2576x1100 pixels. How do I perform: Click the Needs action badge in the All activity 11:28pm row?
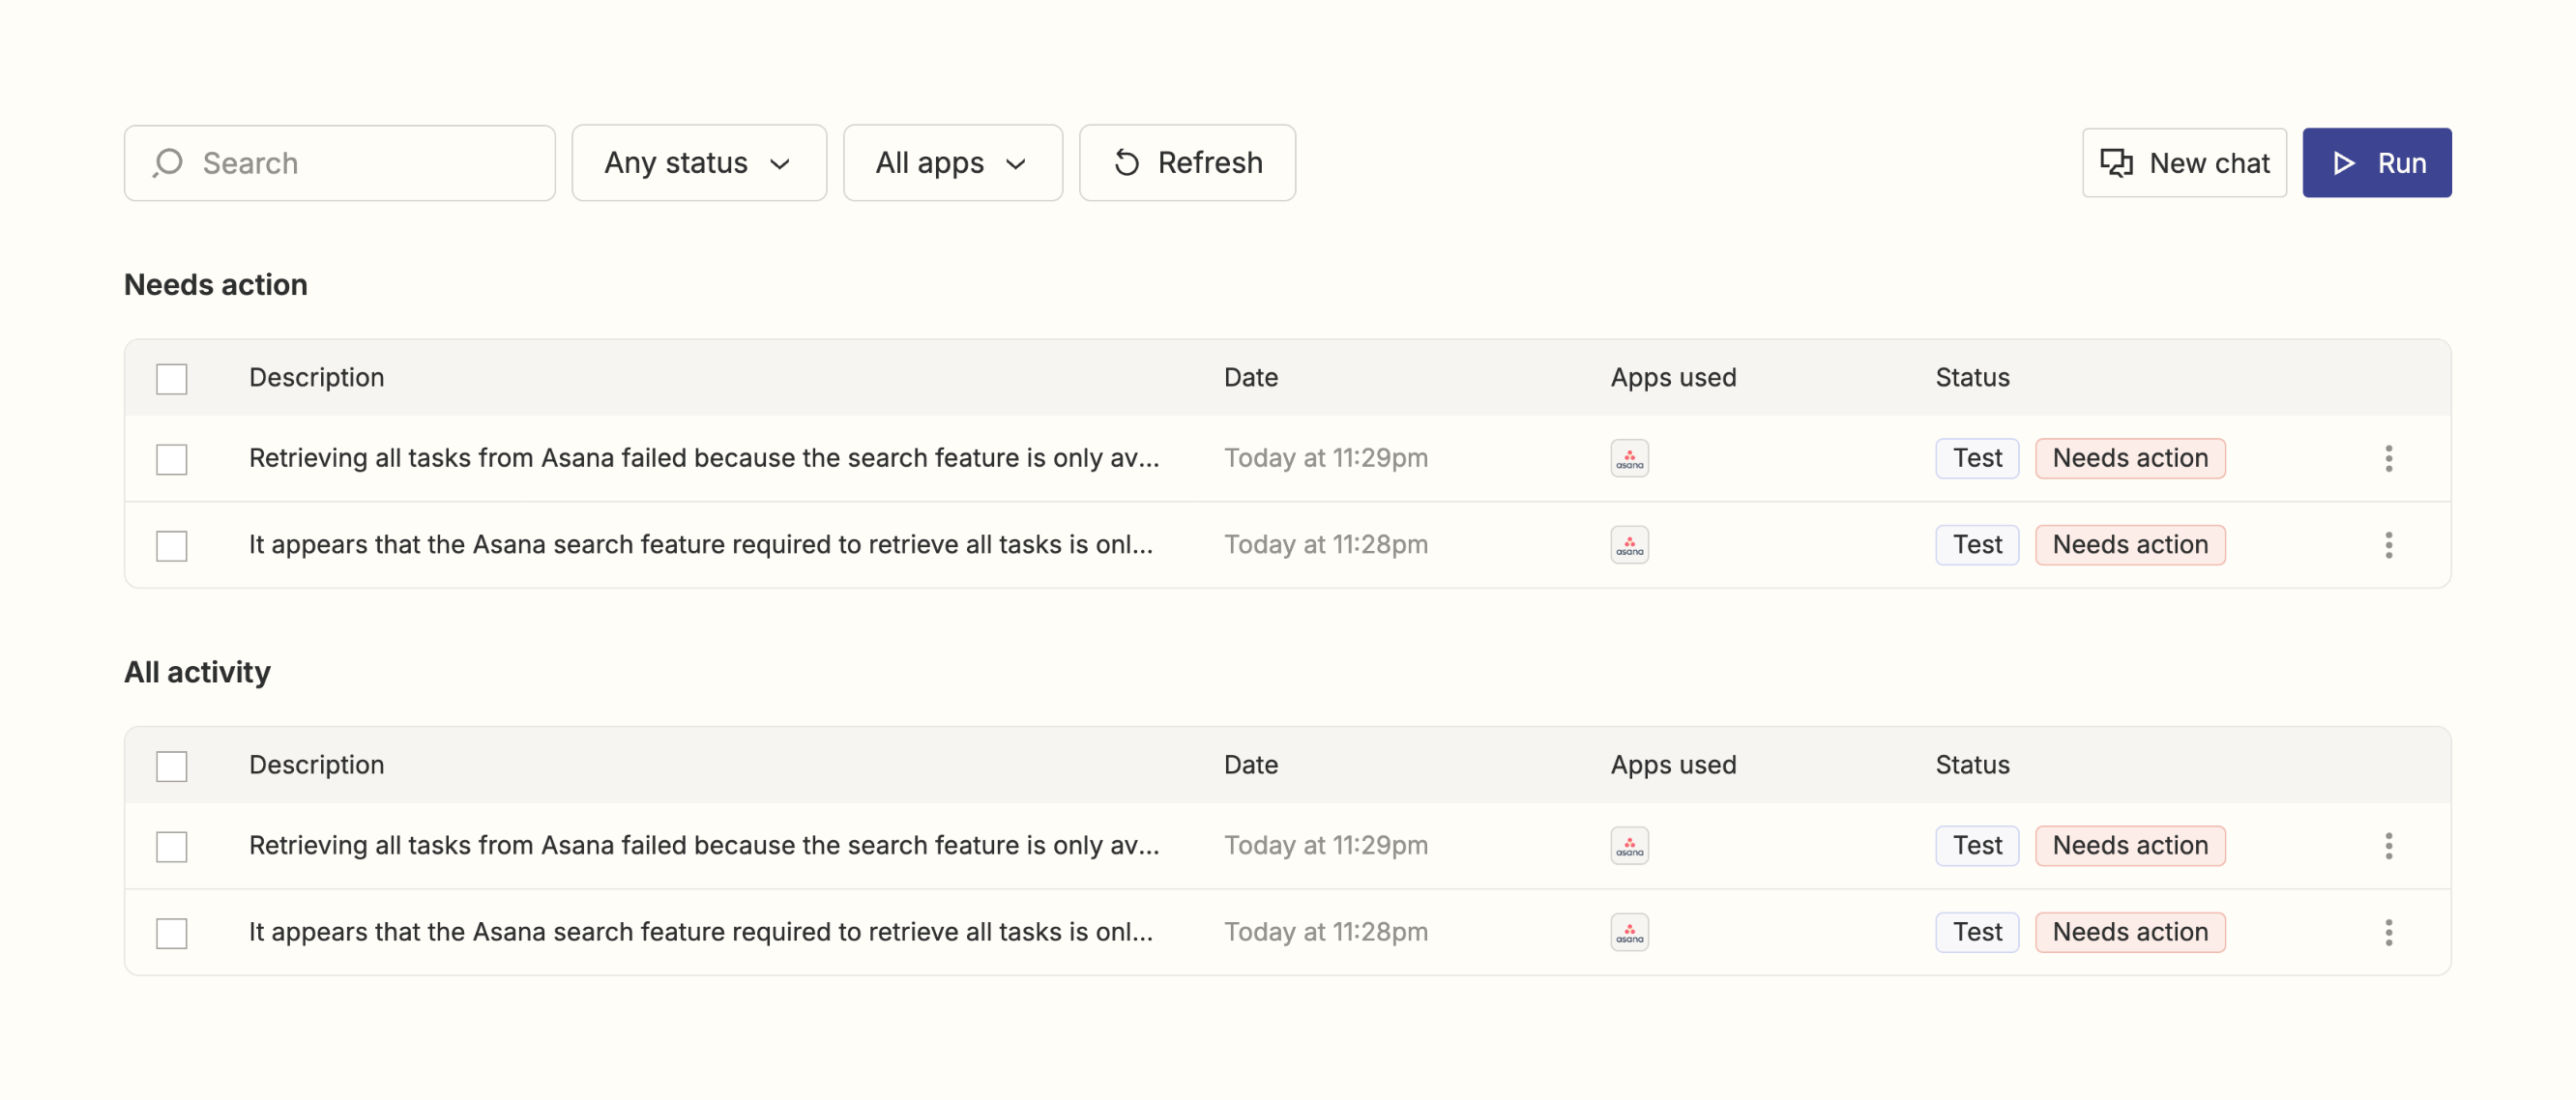2130,933
